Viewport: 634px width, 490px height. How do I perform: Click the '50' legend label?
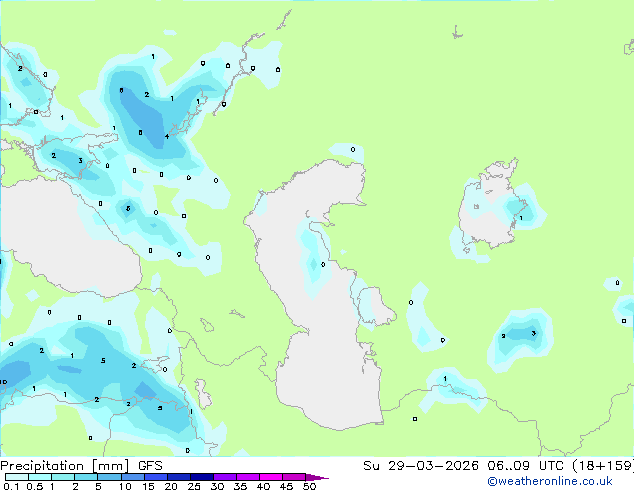click(x=309, y=486)
